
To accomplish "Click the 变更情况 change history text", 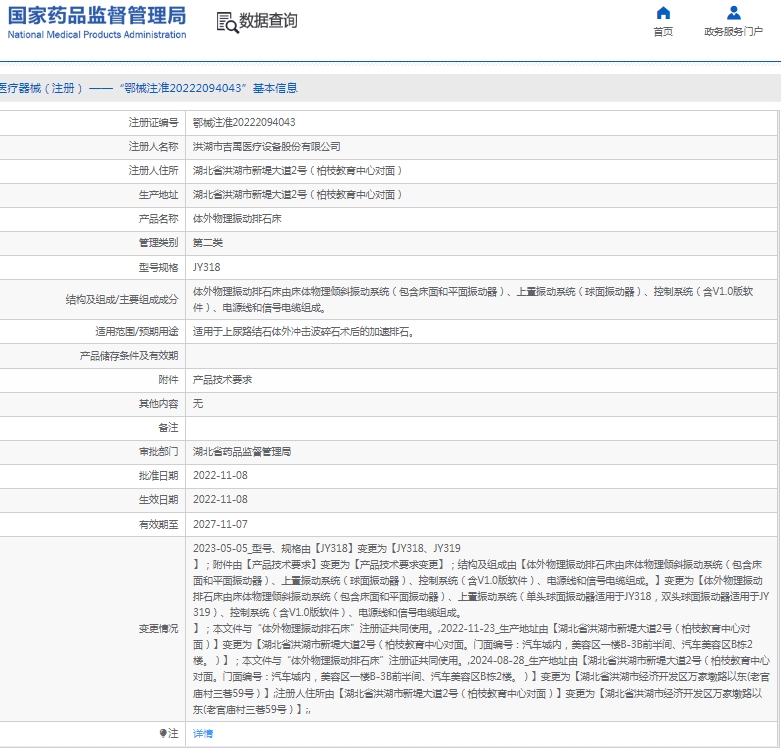I will (481, 628).
